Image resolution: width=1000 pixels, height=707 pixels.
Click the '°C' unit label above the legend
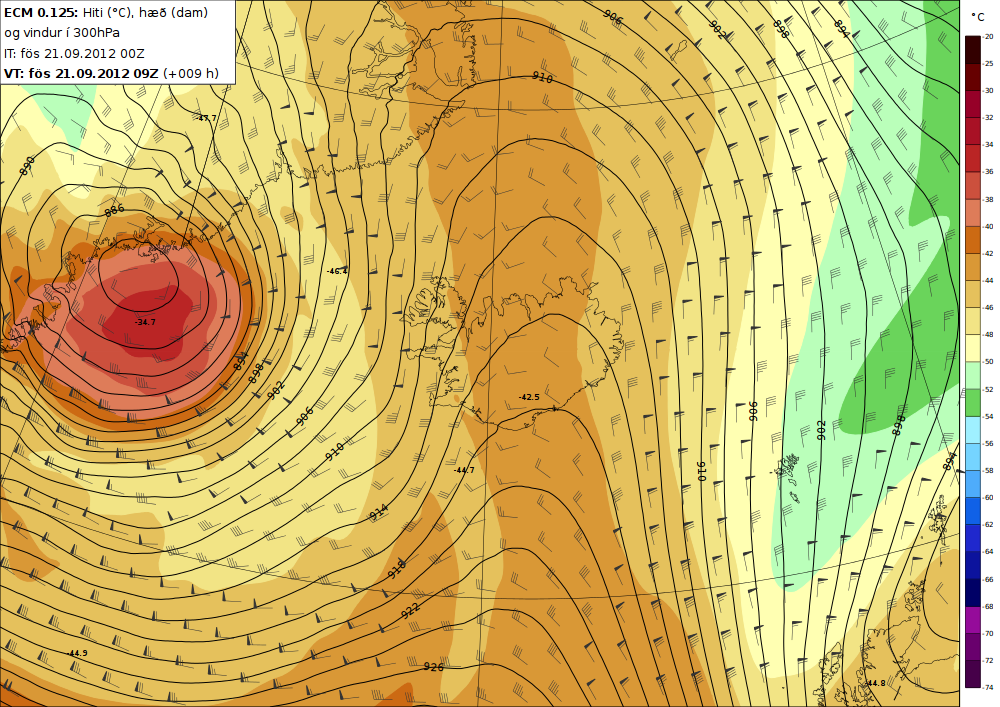pyautogui.click(x=978, y=17)
